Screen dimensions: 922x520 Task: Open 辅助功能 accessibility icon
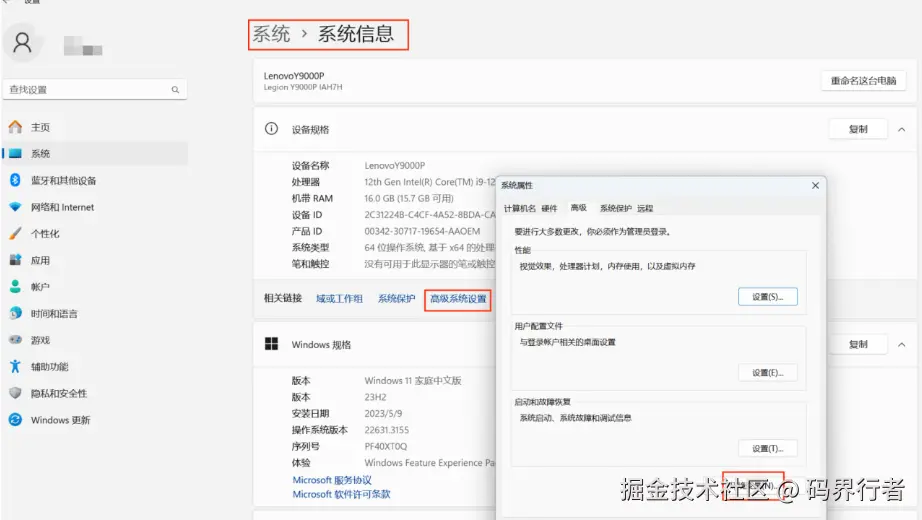15,366
